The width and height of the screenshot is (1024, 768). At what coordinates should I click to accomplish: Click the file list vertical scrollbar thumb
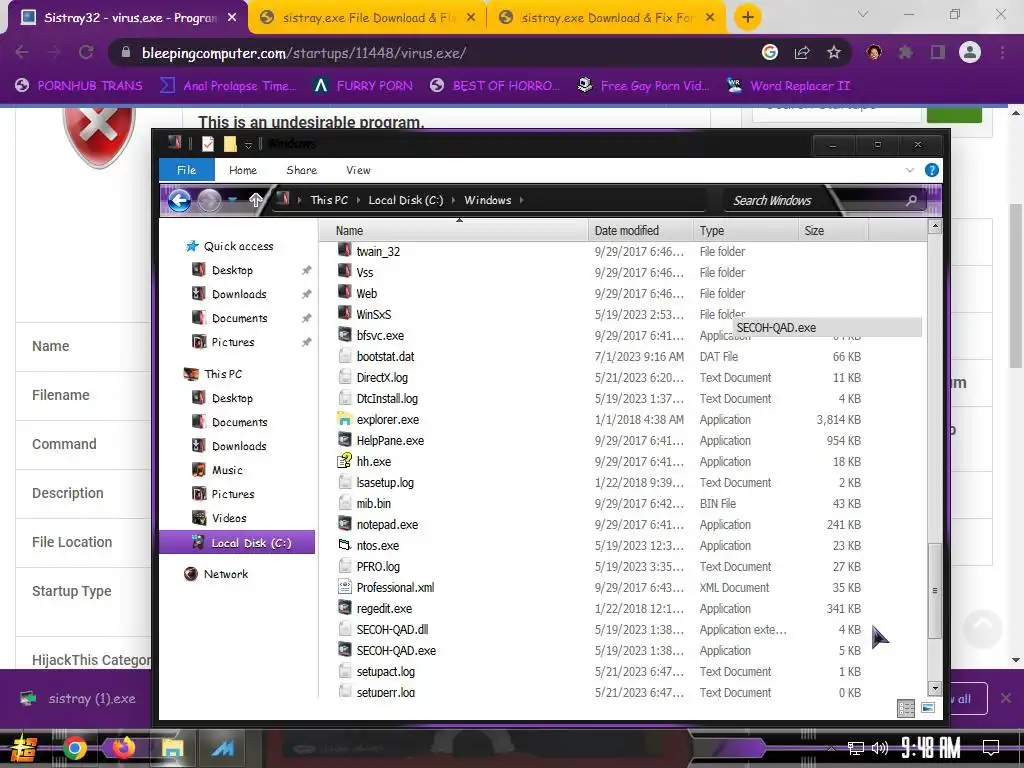pyautogui.click(x=935, y=589)
